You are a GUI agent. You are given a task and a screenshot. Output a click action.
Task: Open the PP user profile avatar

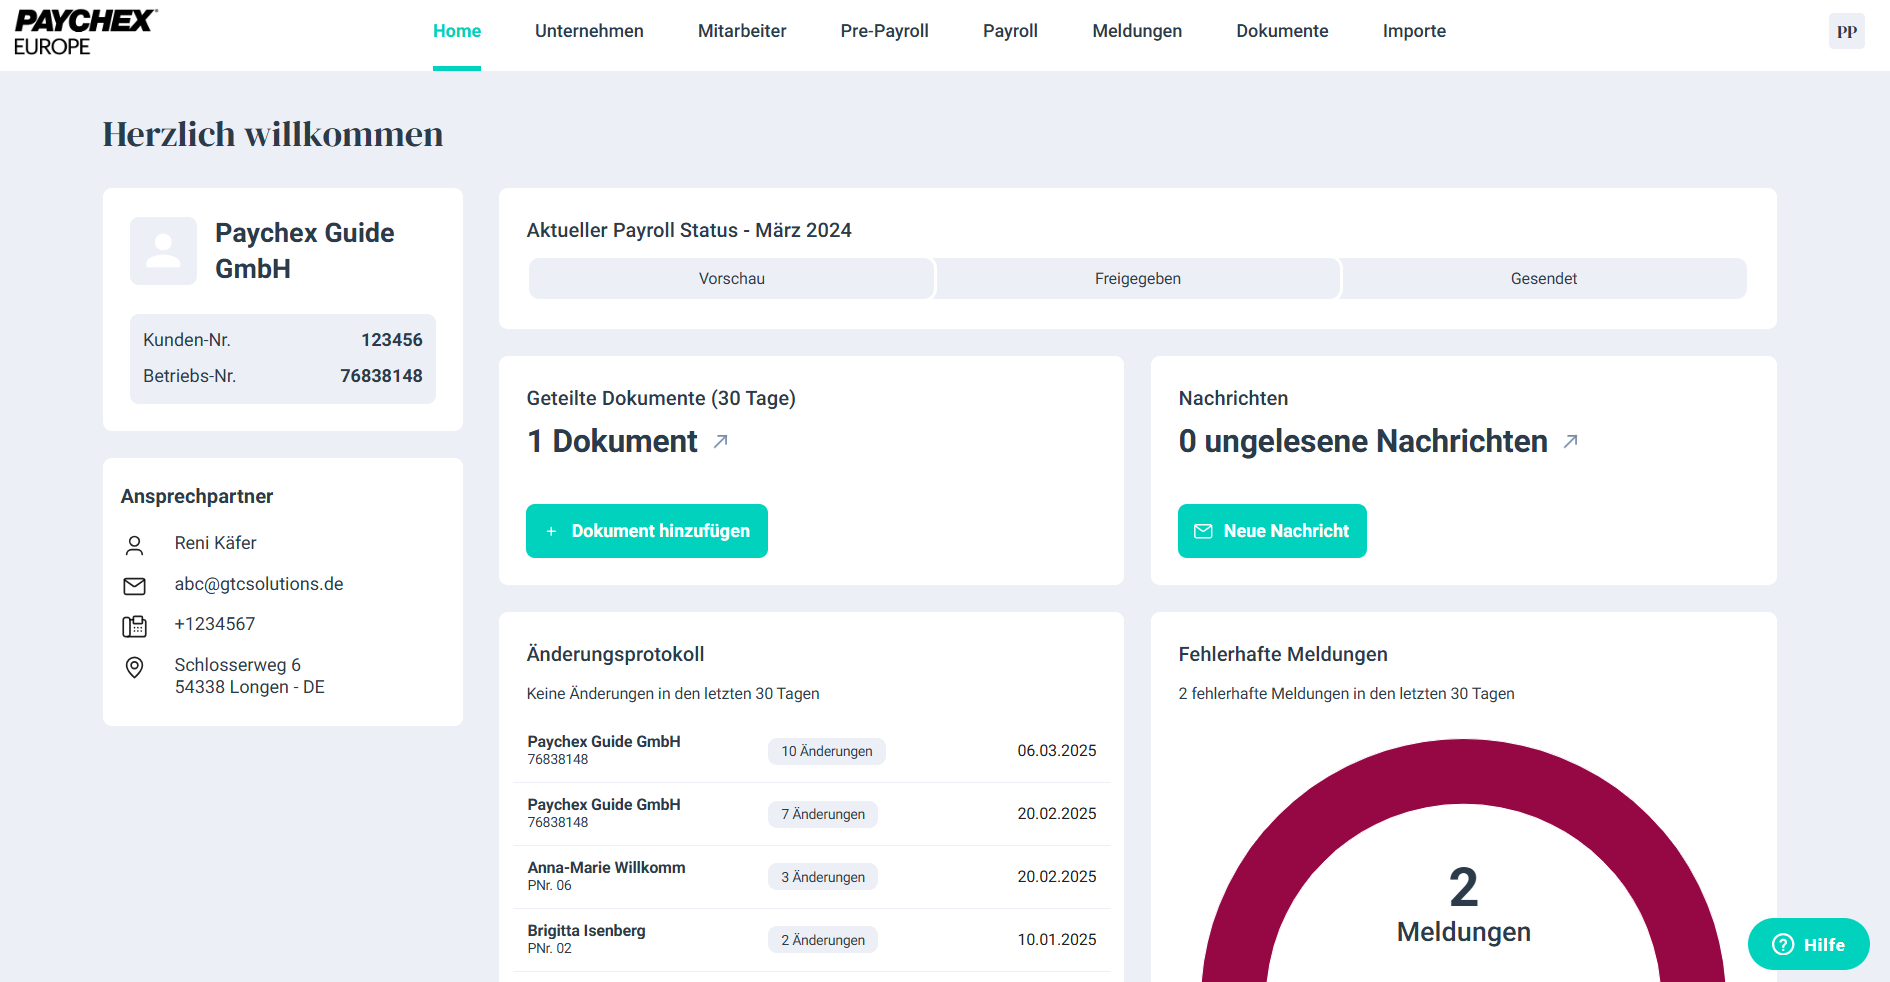point(1846,31)
